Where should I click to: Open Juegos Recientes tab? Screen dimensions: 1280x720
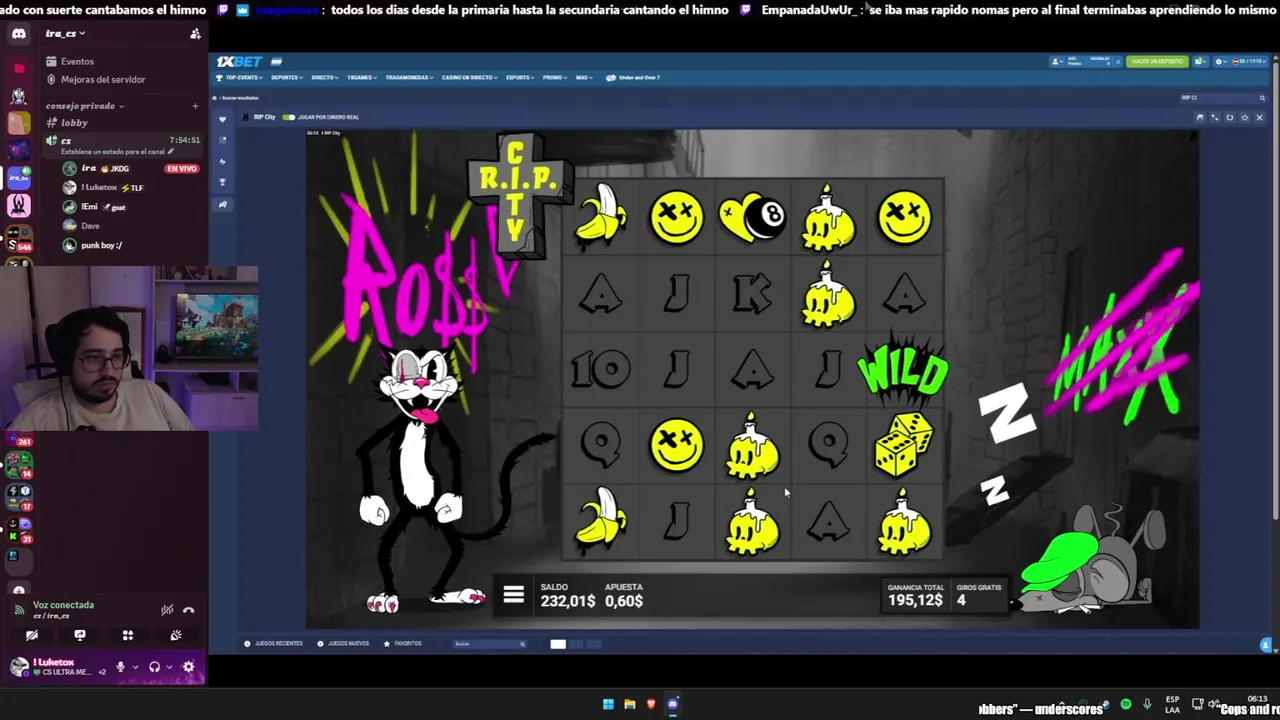coord(274,644)
